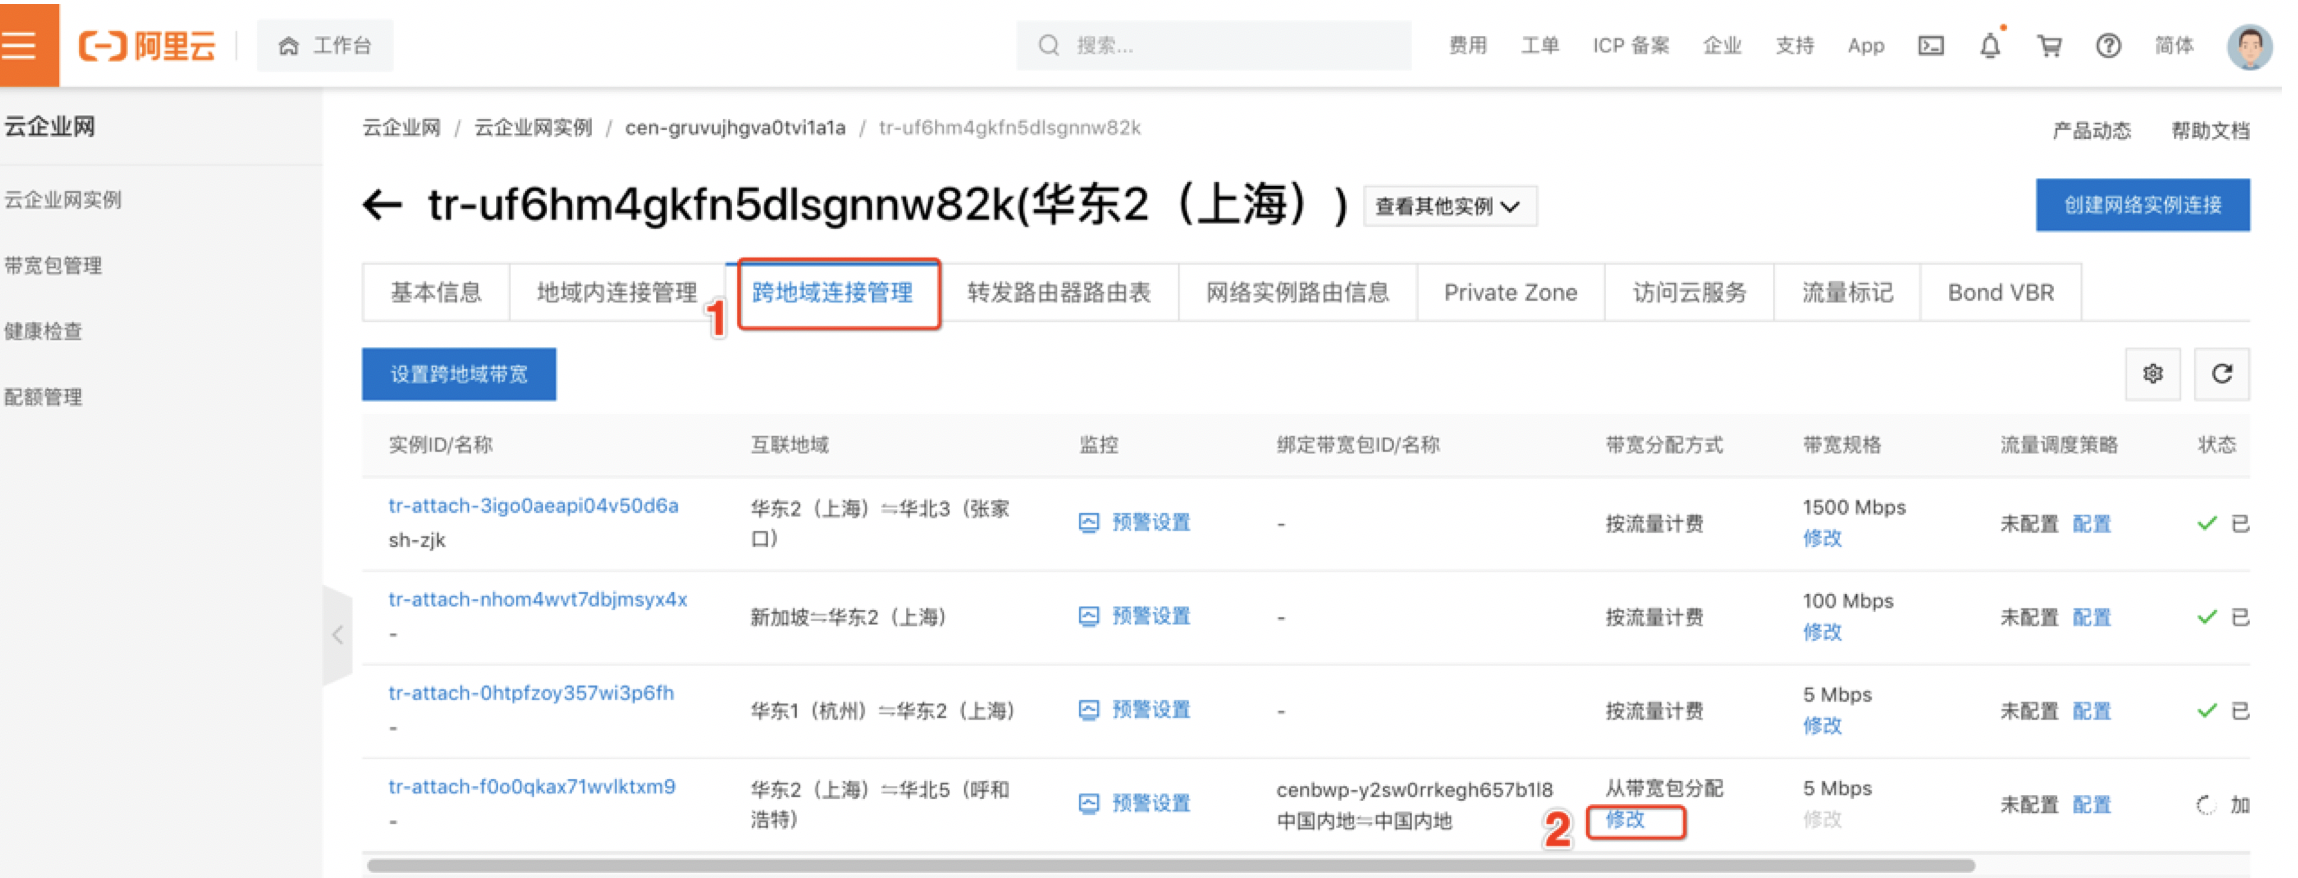This screenshot has width=2298, height=878.
Task: Open the 工作台 workbench home
Action: (325, 46)
